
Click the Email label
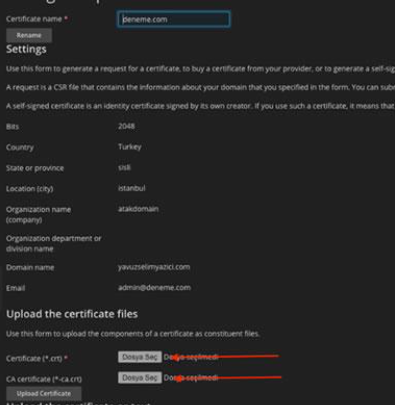click(15, 288)
